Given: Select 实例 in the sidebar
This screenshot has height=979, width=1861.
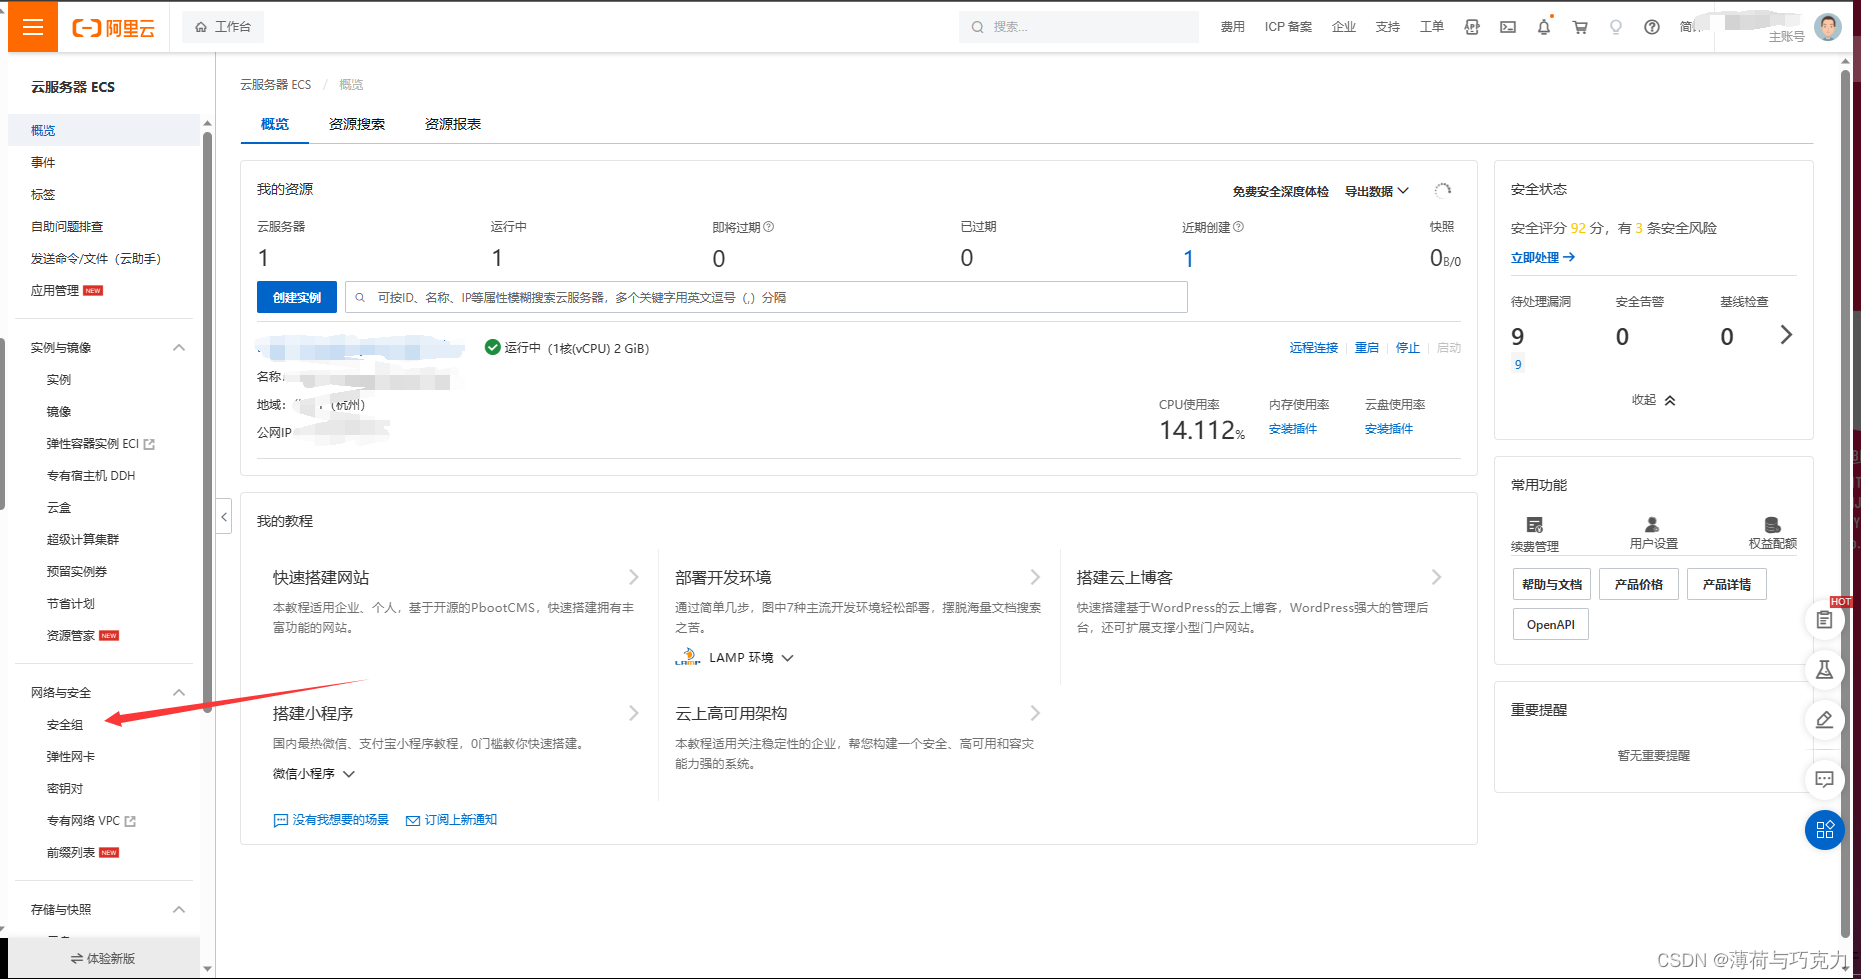Looking at the screenshot, I should 59,380.
